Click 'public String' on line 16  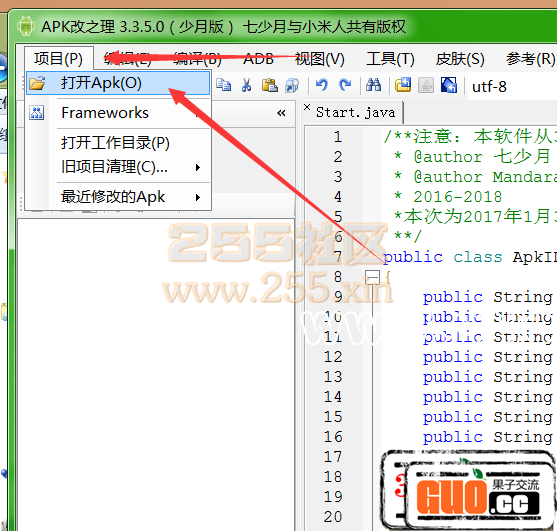pyautogui.click(x=488, y=437)
